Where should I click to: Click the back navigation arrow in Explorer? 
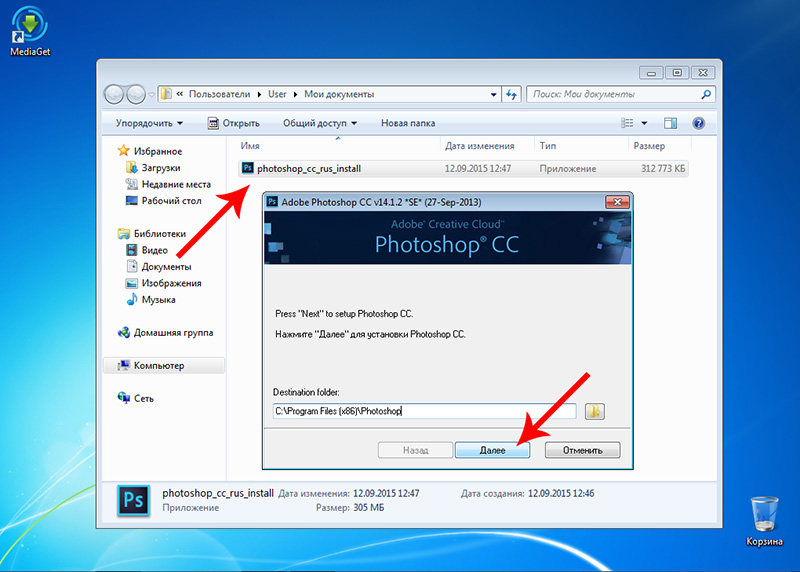pyautogui.click(x=116, y=94)
